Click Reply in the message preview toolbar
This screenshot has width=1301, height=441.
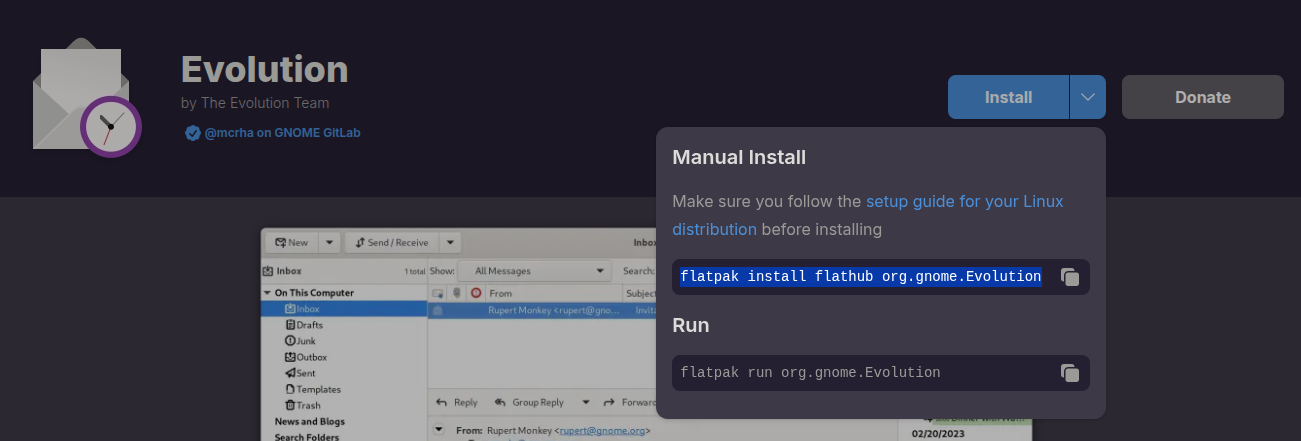pos(457,402)
